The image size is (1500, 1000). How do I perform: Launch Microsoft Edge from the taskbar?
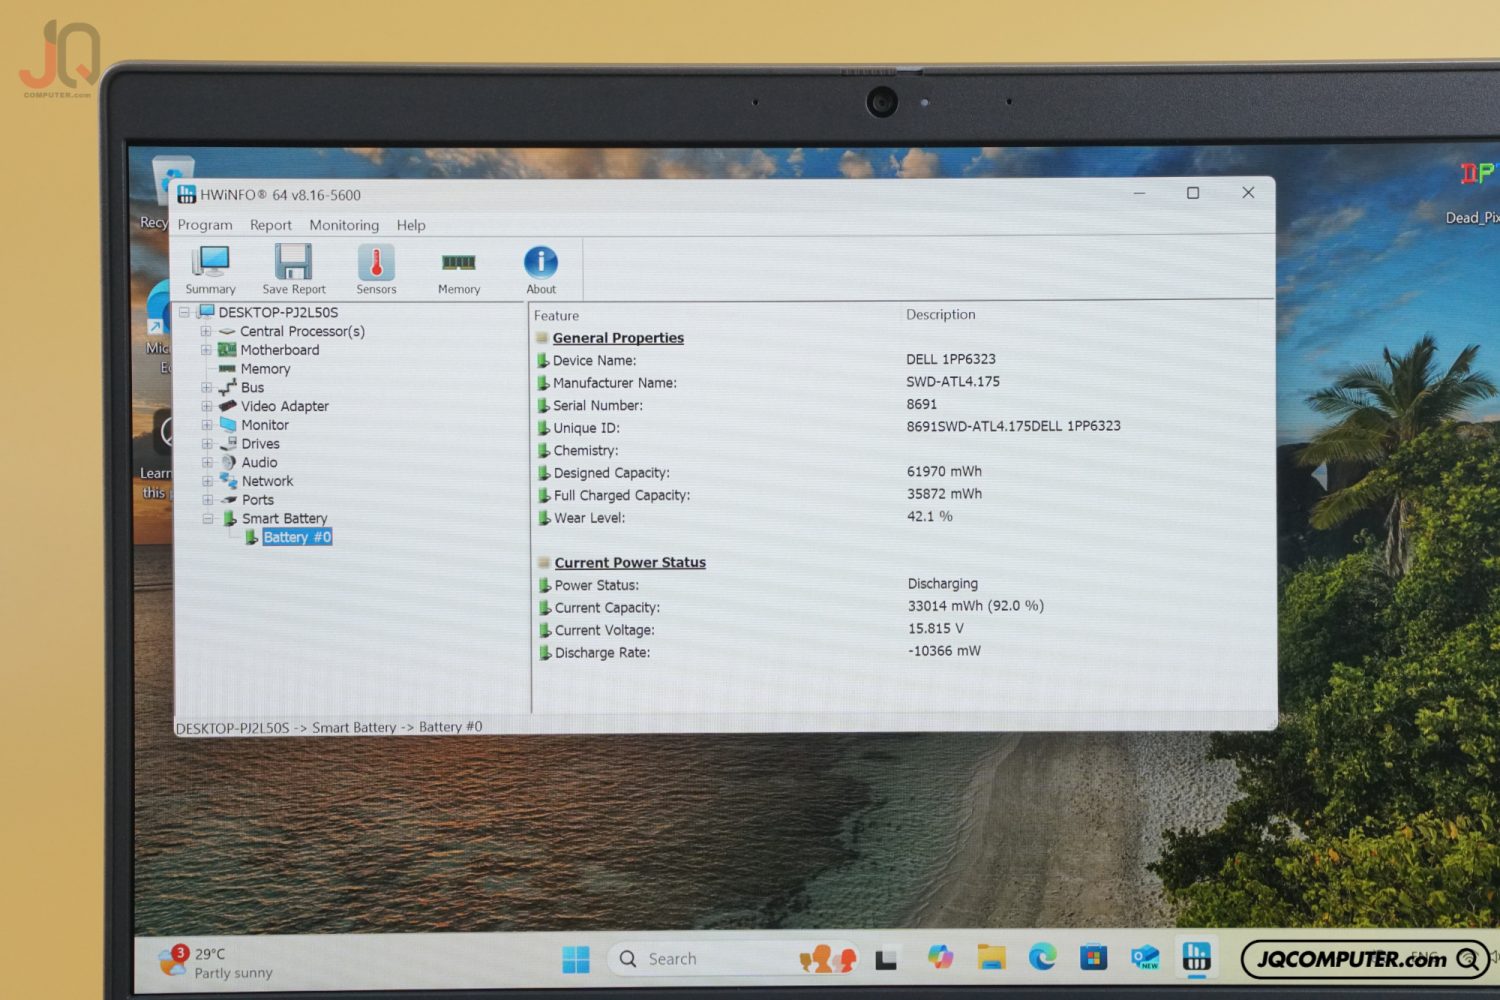pos(1042,958)
